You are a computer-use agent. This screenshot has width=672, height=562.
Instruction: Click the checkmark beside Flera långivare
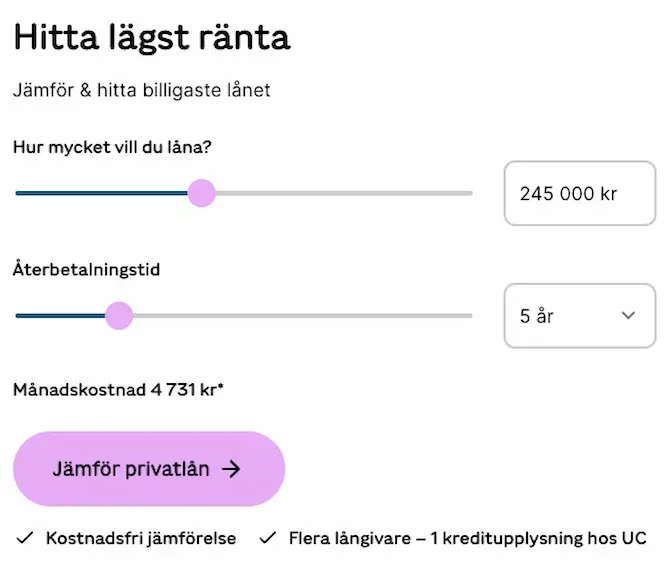pyautogui.click(x=268, y=538)
